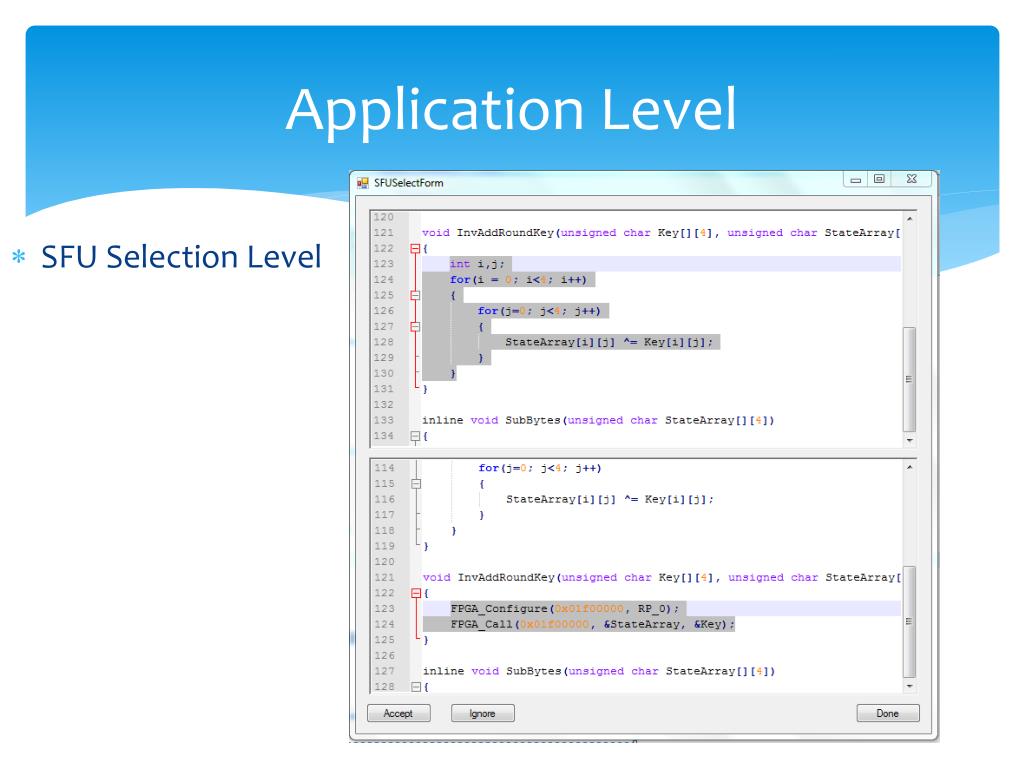Click the Done button
The width and height of the screenshot is (1024, 768).
click(x=888, y=713)
